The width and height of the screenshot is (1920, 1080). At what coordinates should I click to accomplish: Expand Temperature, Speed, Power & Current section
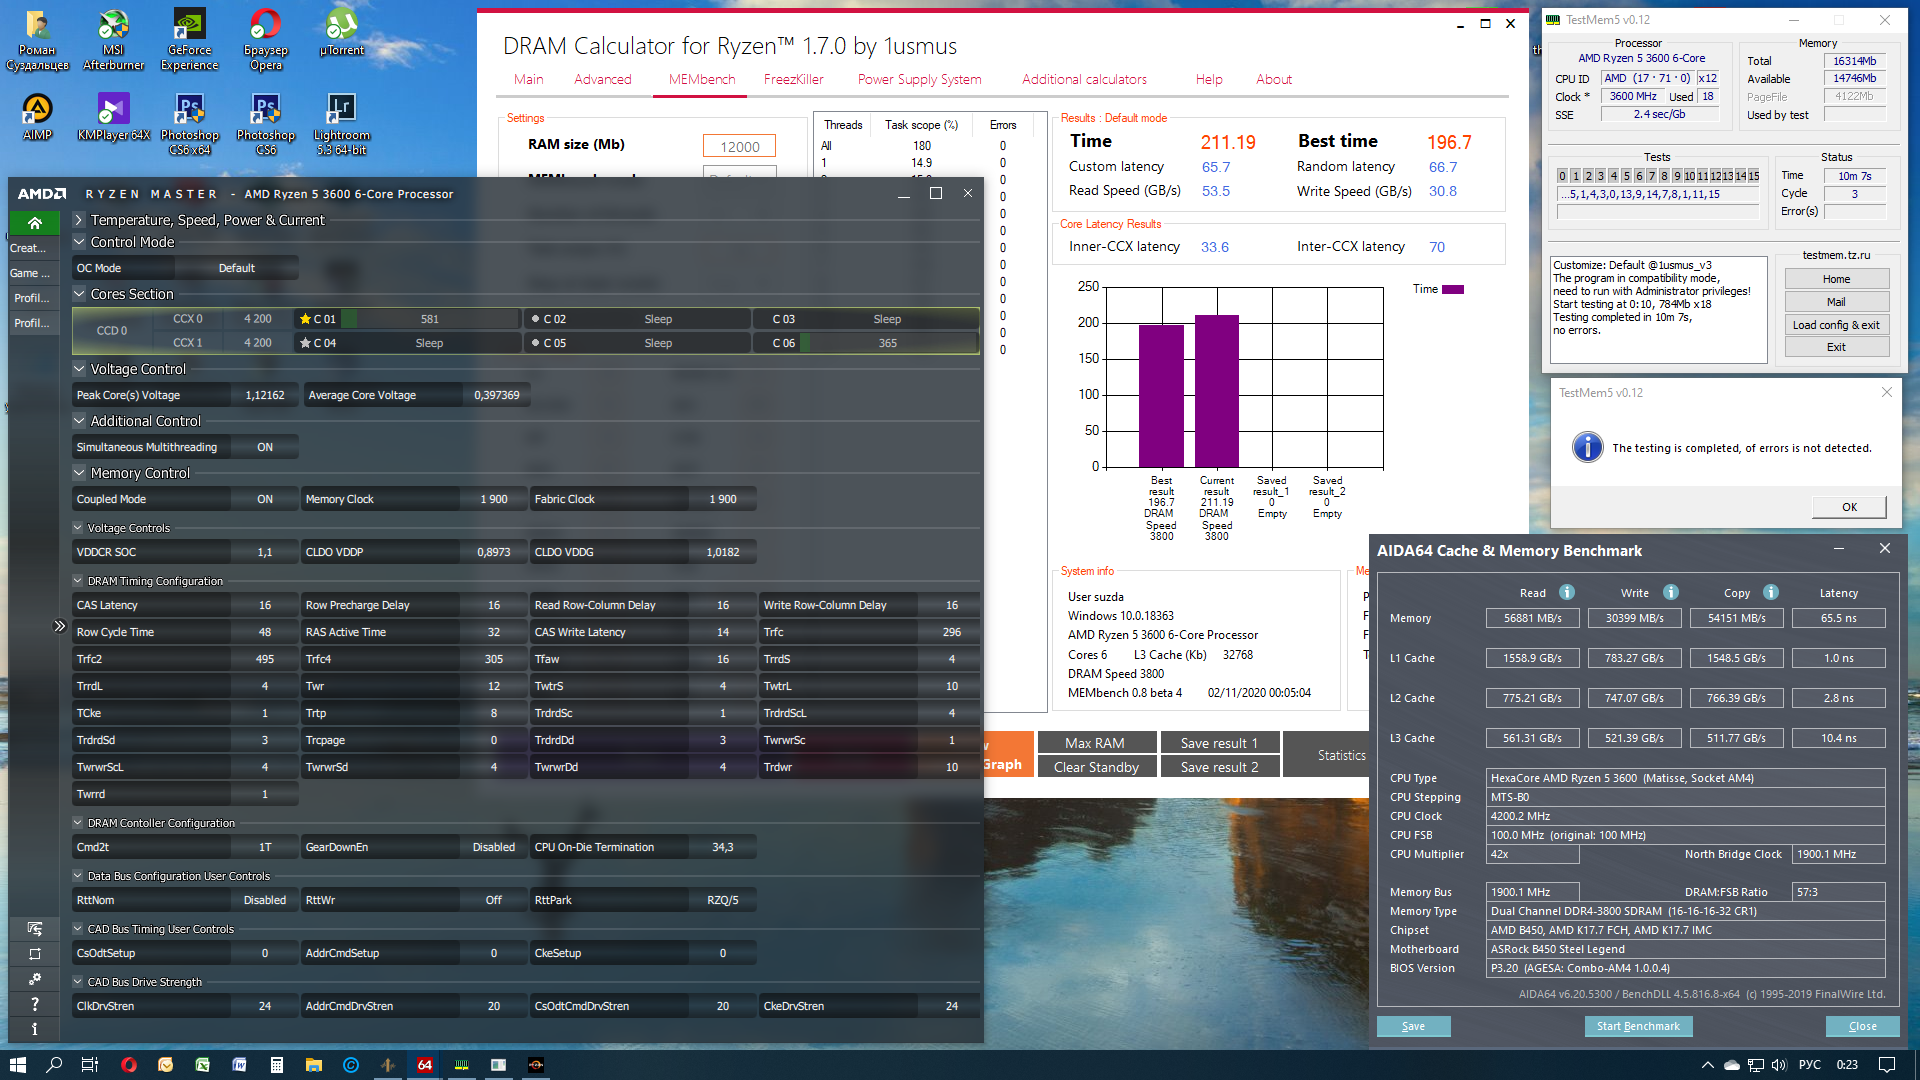pyautogui.click(x=79, y=220)
